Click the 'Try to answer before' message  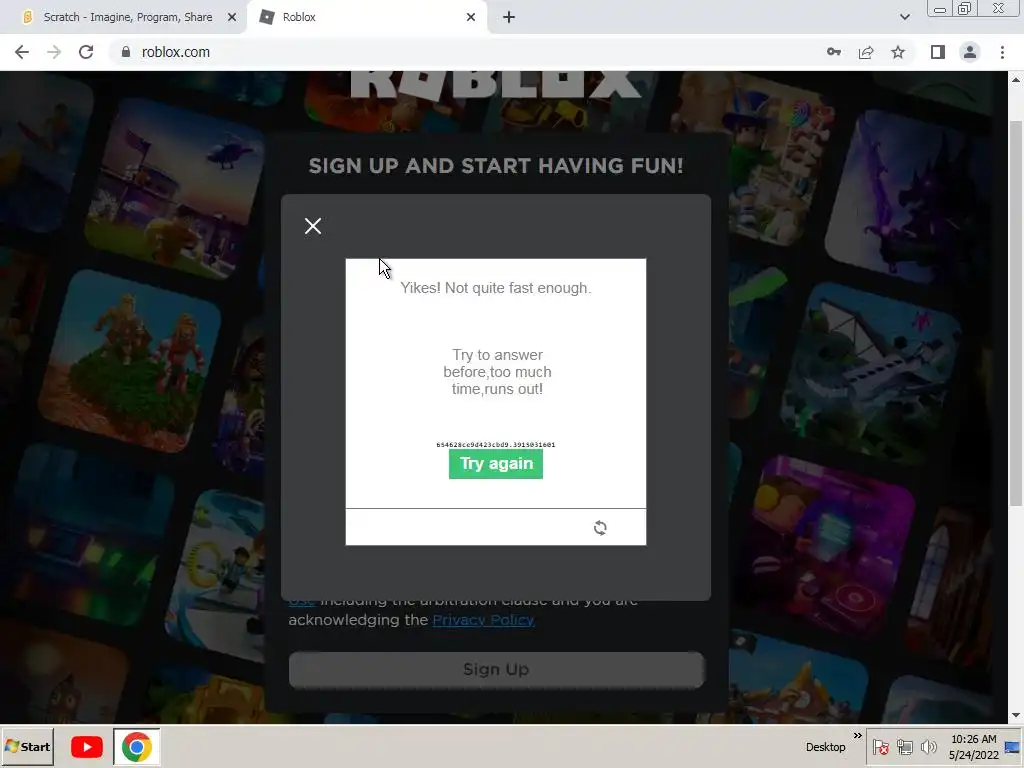(497, 372)
